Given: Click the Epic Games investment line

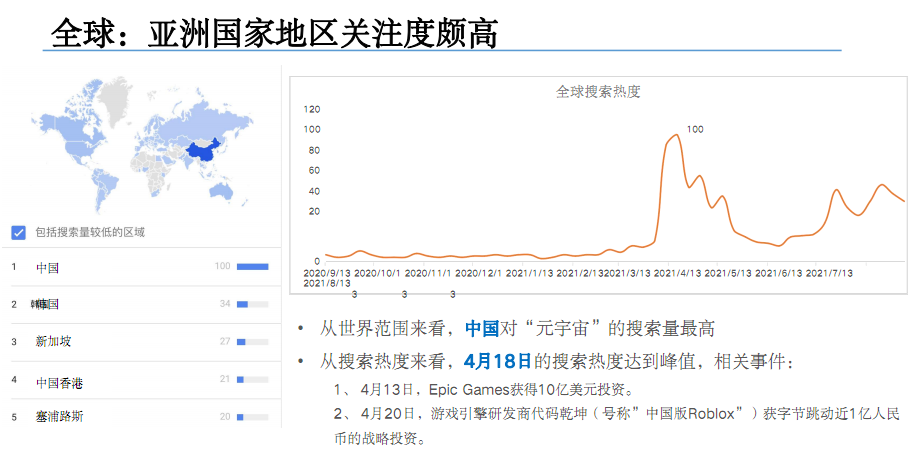Looking at the screenshot, I should (x=496, y=390).
